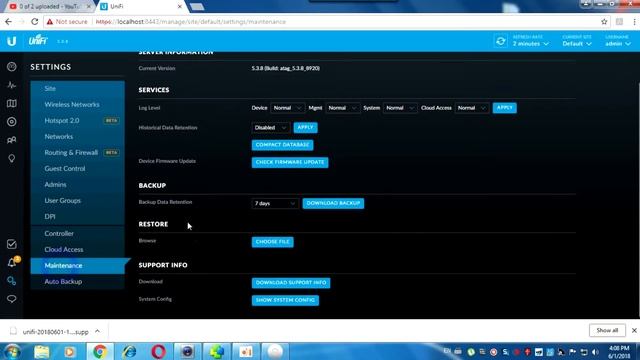Click the UniFi wordmark logo

[x=38, y=40]
